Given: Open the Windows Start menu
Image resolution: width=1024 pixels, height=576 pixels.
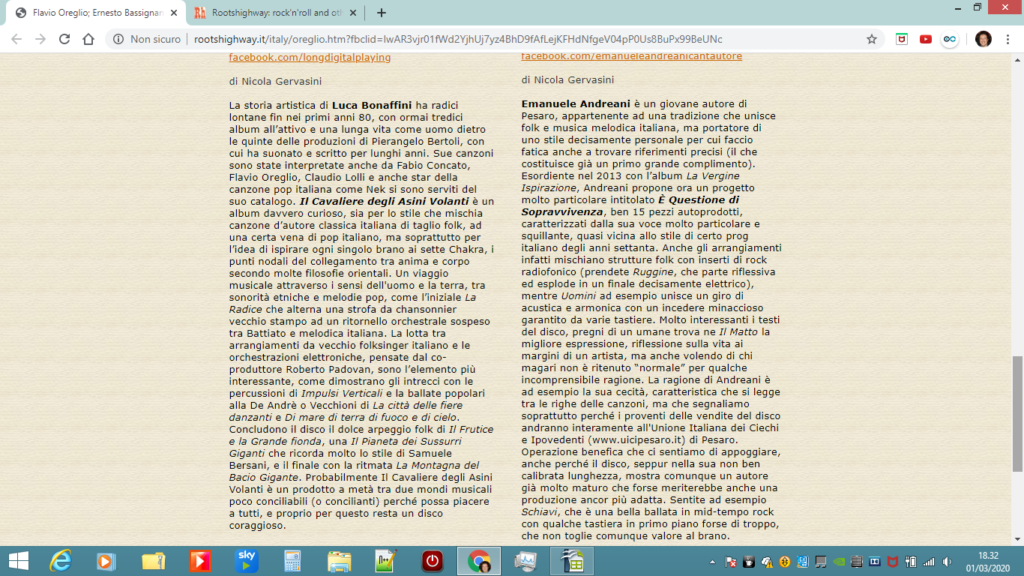Looking at the screenshot, I should pos(19,561).
